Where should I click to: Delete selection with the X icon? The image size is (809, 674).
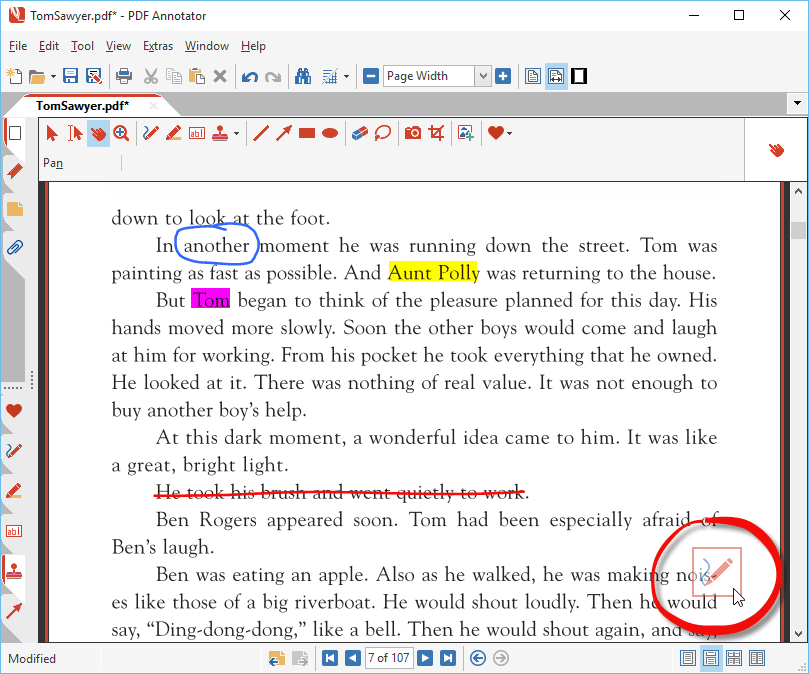coord(220,76)
